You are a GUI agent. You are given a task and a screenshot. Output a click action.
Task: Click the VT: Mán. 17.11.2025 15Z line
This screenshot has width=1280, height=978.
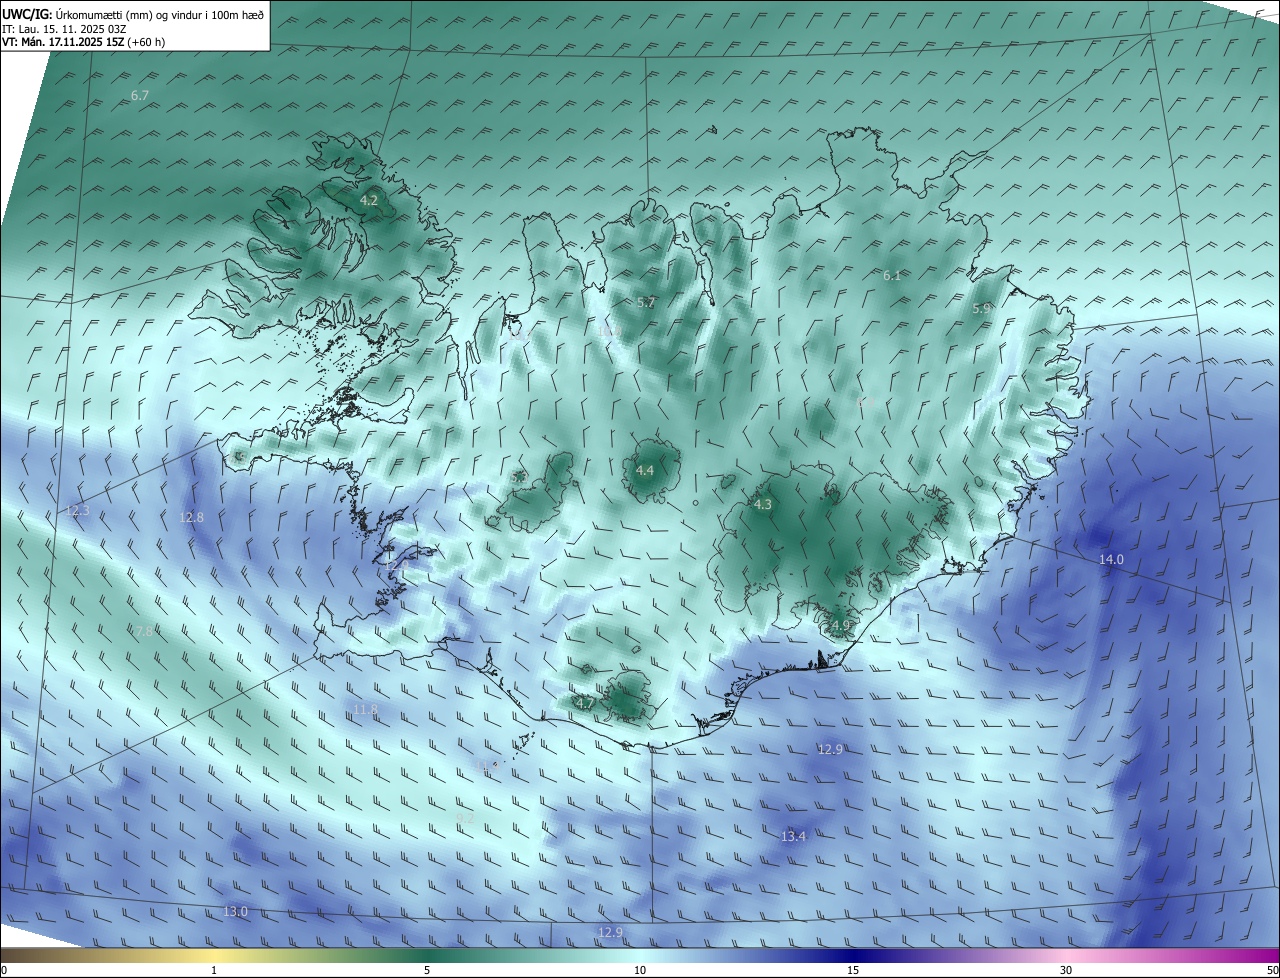[84, 42]
